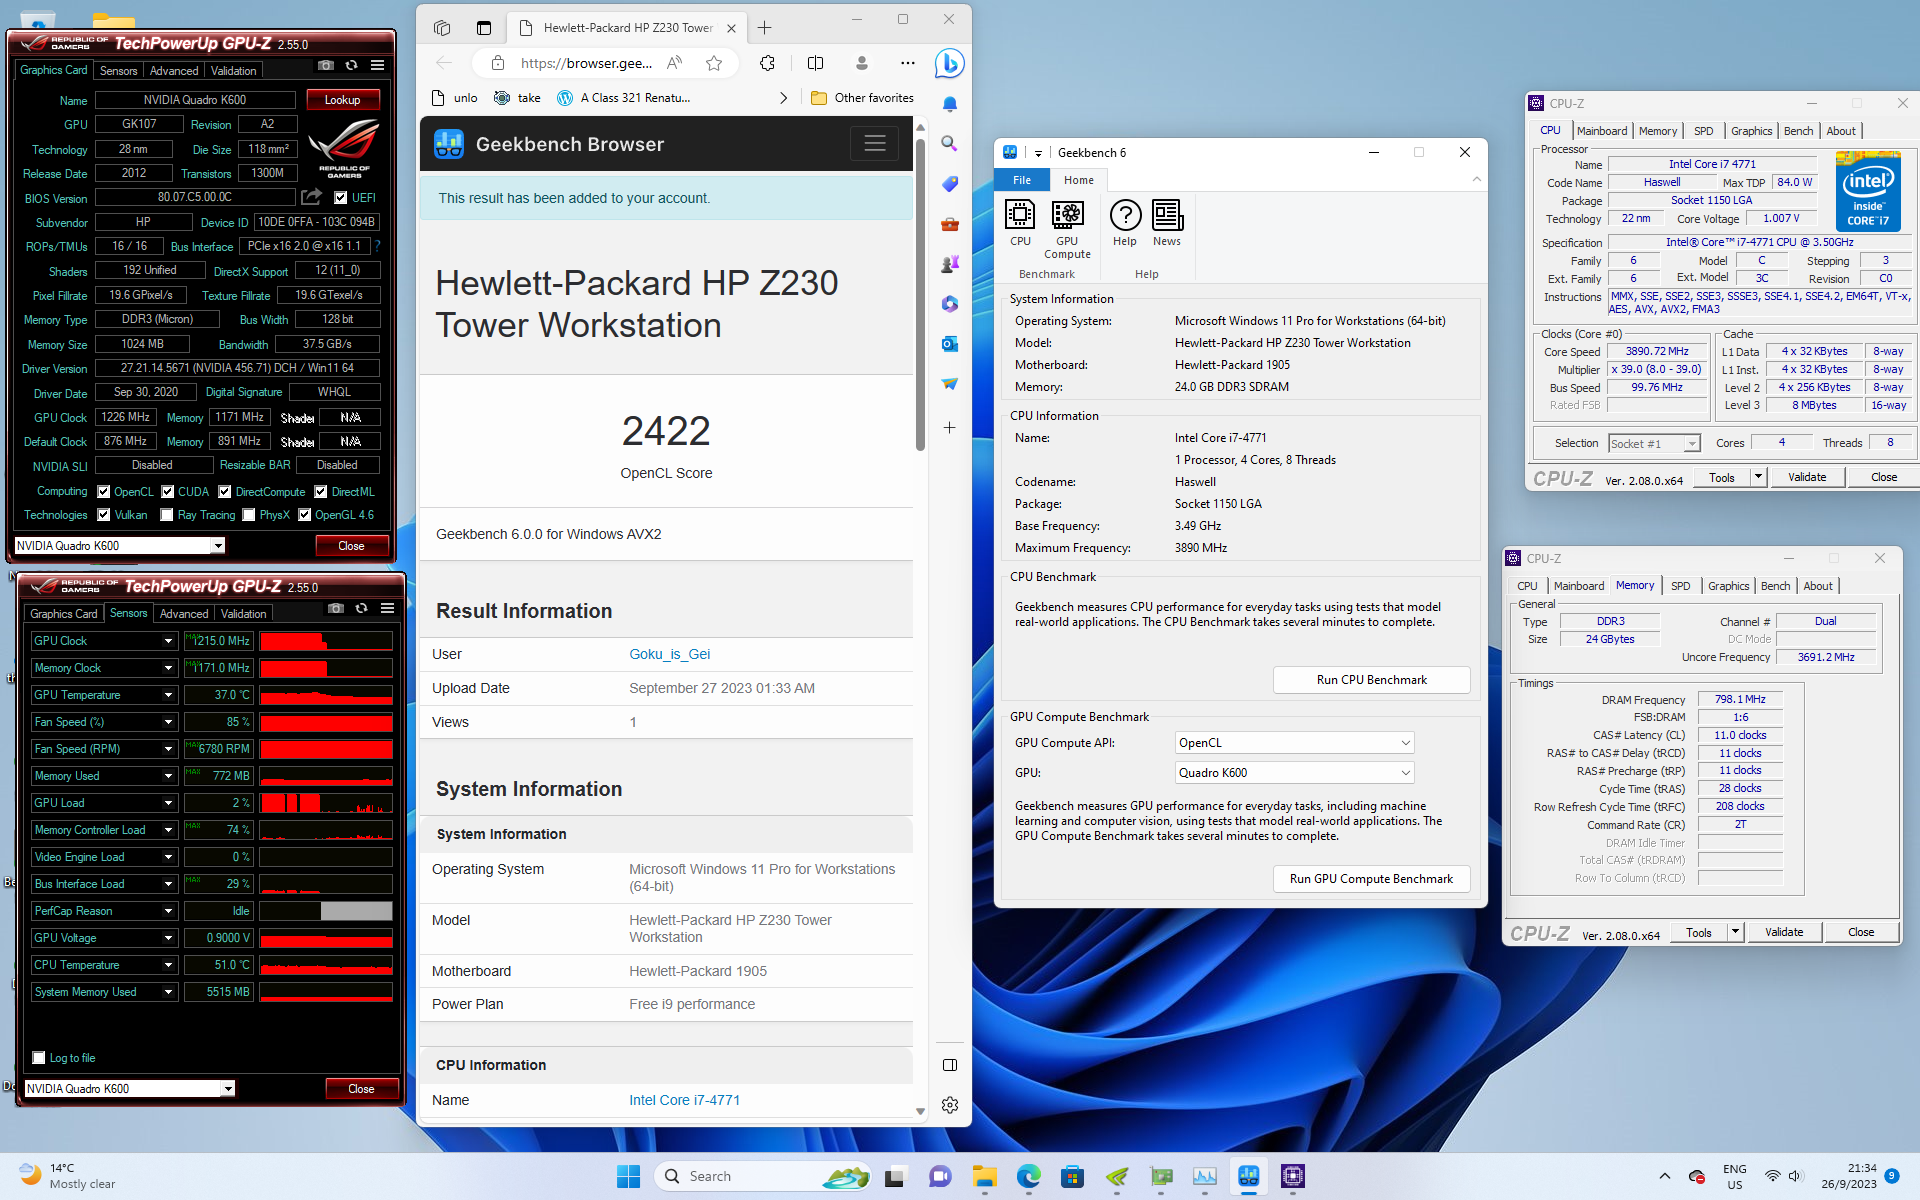Open Edge profile avatar icon

(x=861, y=64)
